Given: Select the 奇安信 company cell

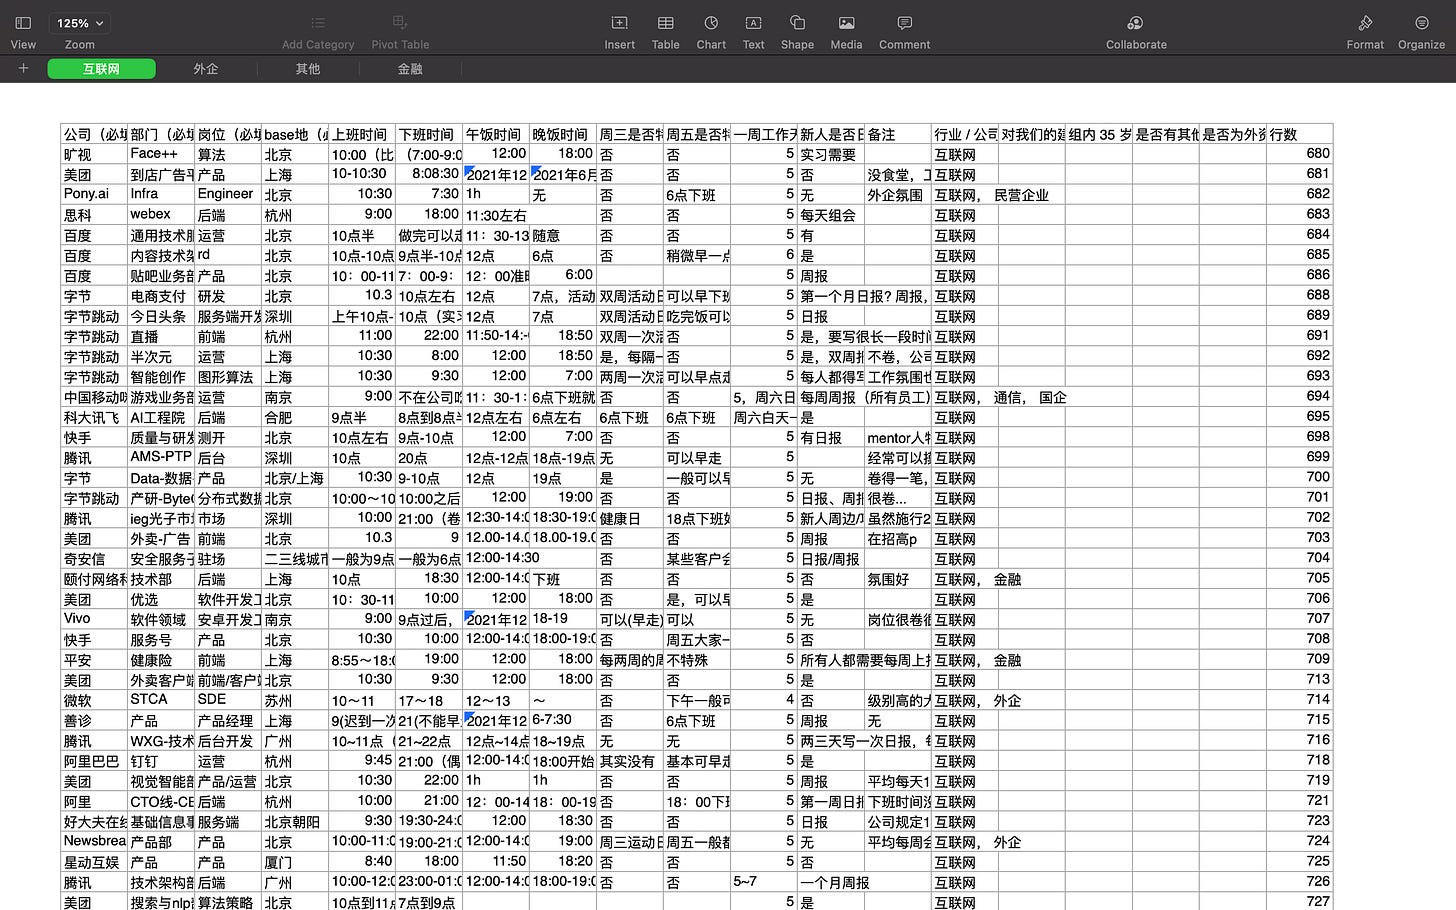Looking at the screenshot, I should [x=94, y=559].
